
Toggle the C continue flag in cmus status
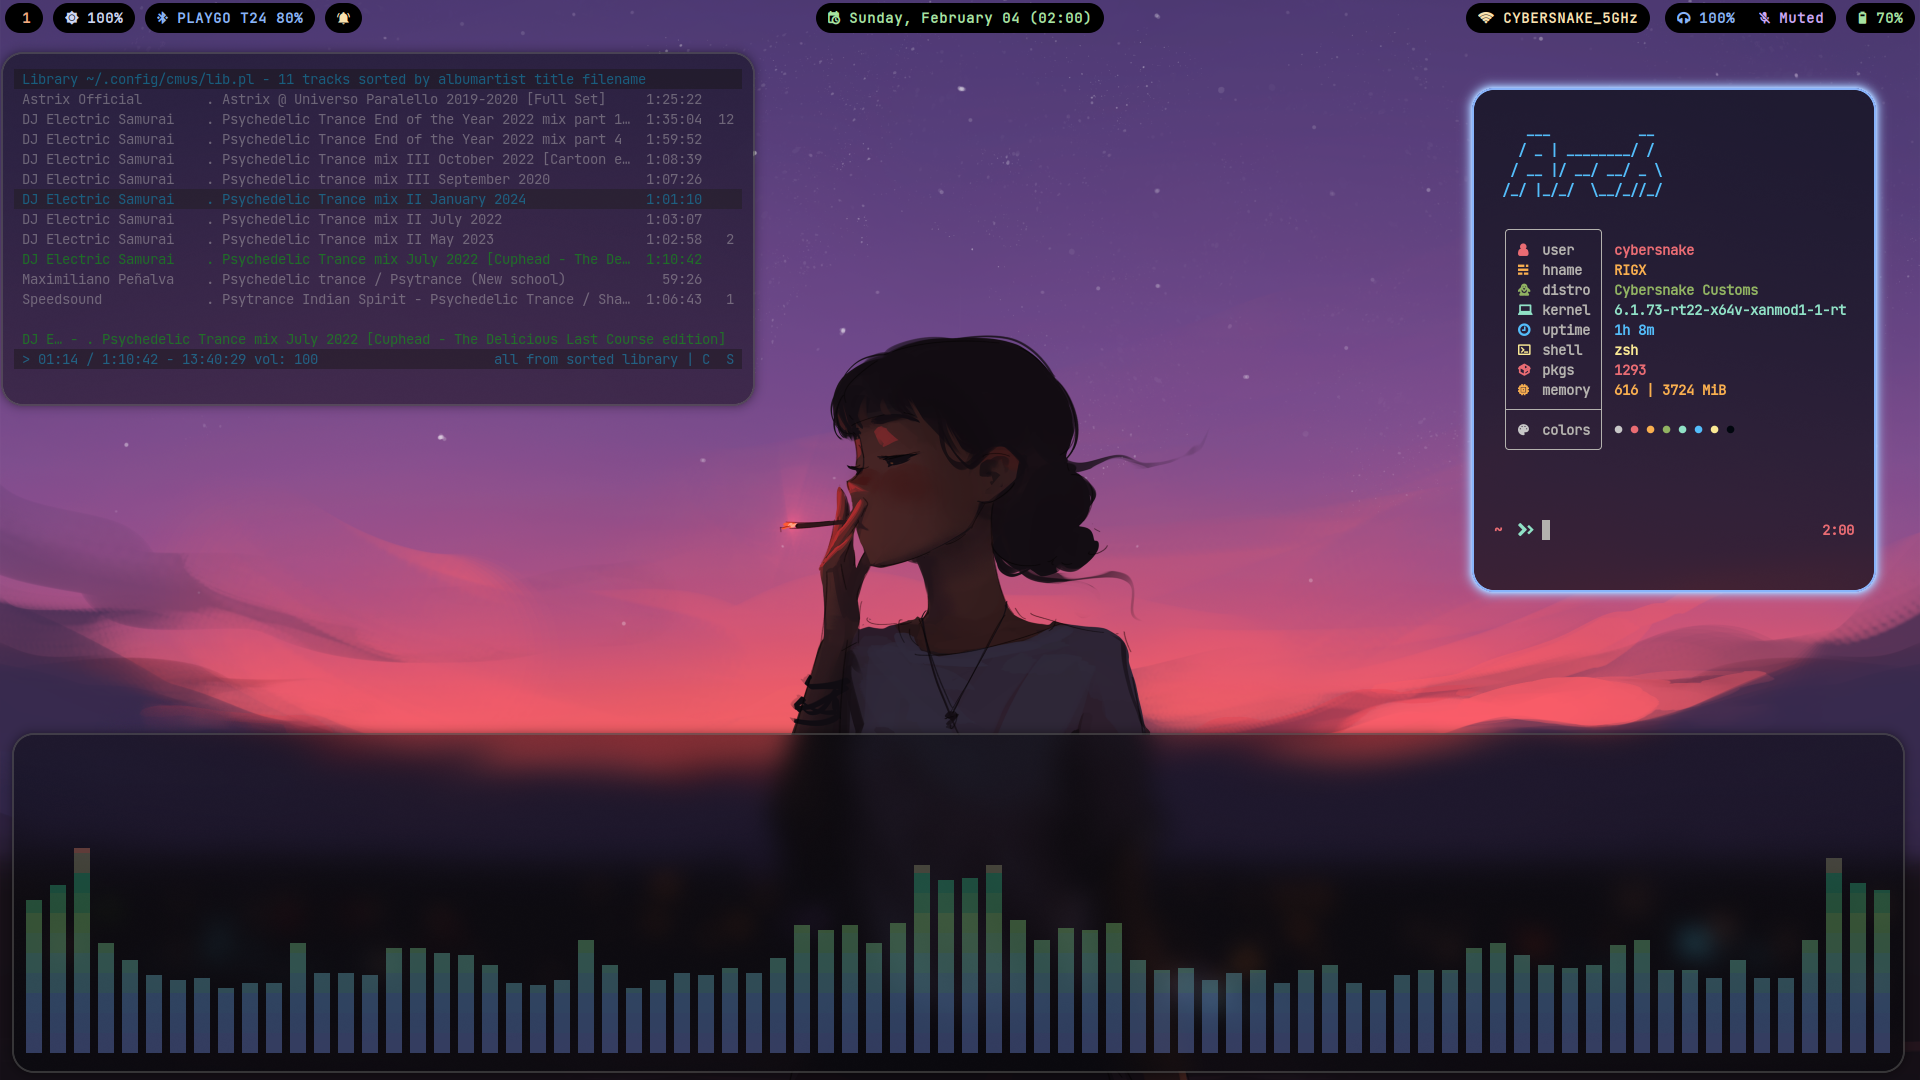(706, 359)
